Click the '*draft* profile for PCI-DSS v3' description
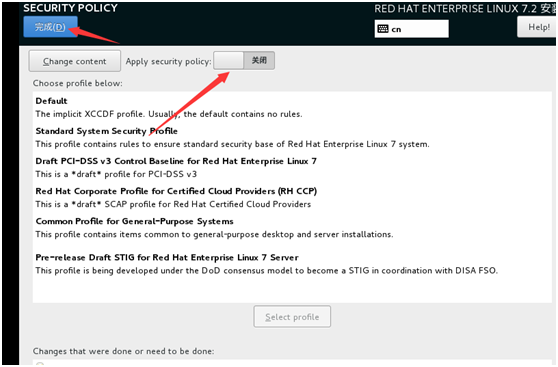 tap(116, 174)
